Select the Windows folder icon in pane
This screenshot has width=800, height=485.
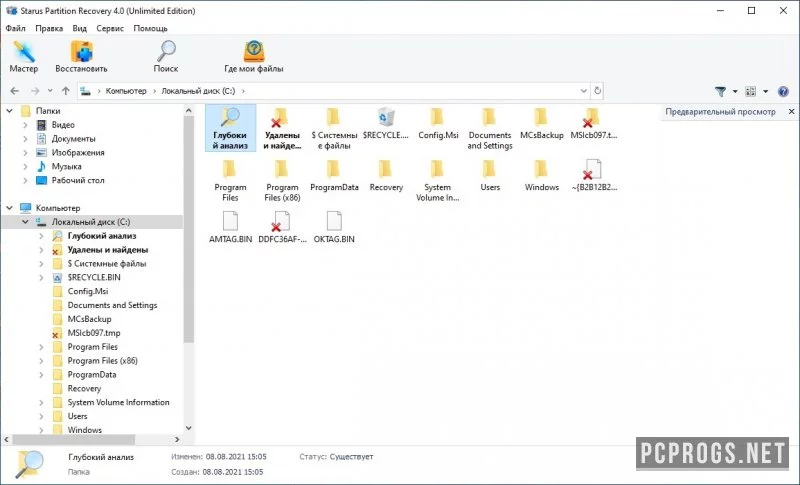[541, 175]
